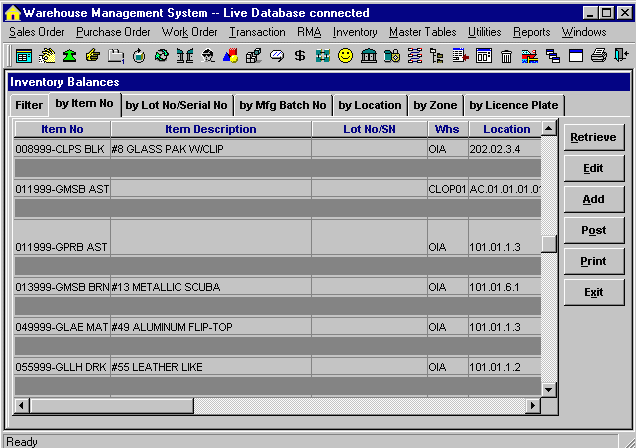The image size is (636, 448).
Task: Open the Filter tab
Action: point(29,105)
